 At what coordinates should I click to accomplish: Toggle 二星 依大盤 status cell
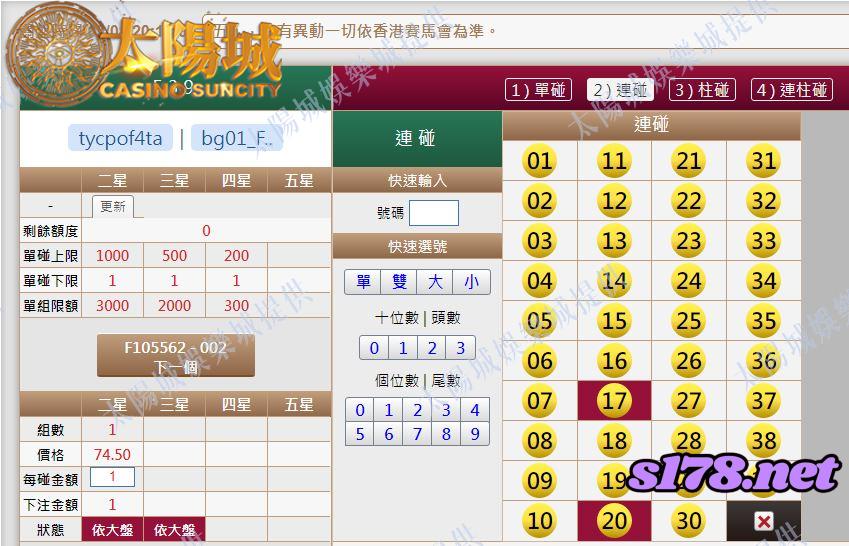click(x=112, y=529)
